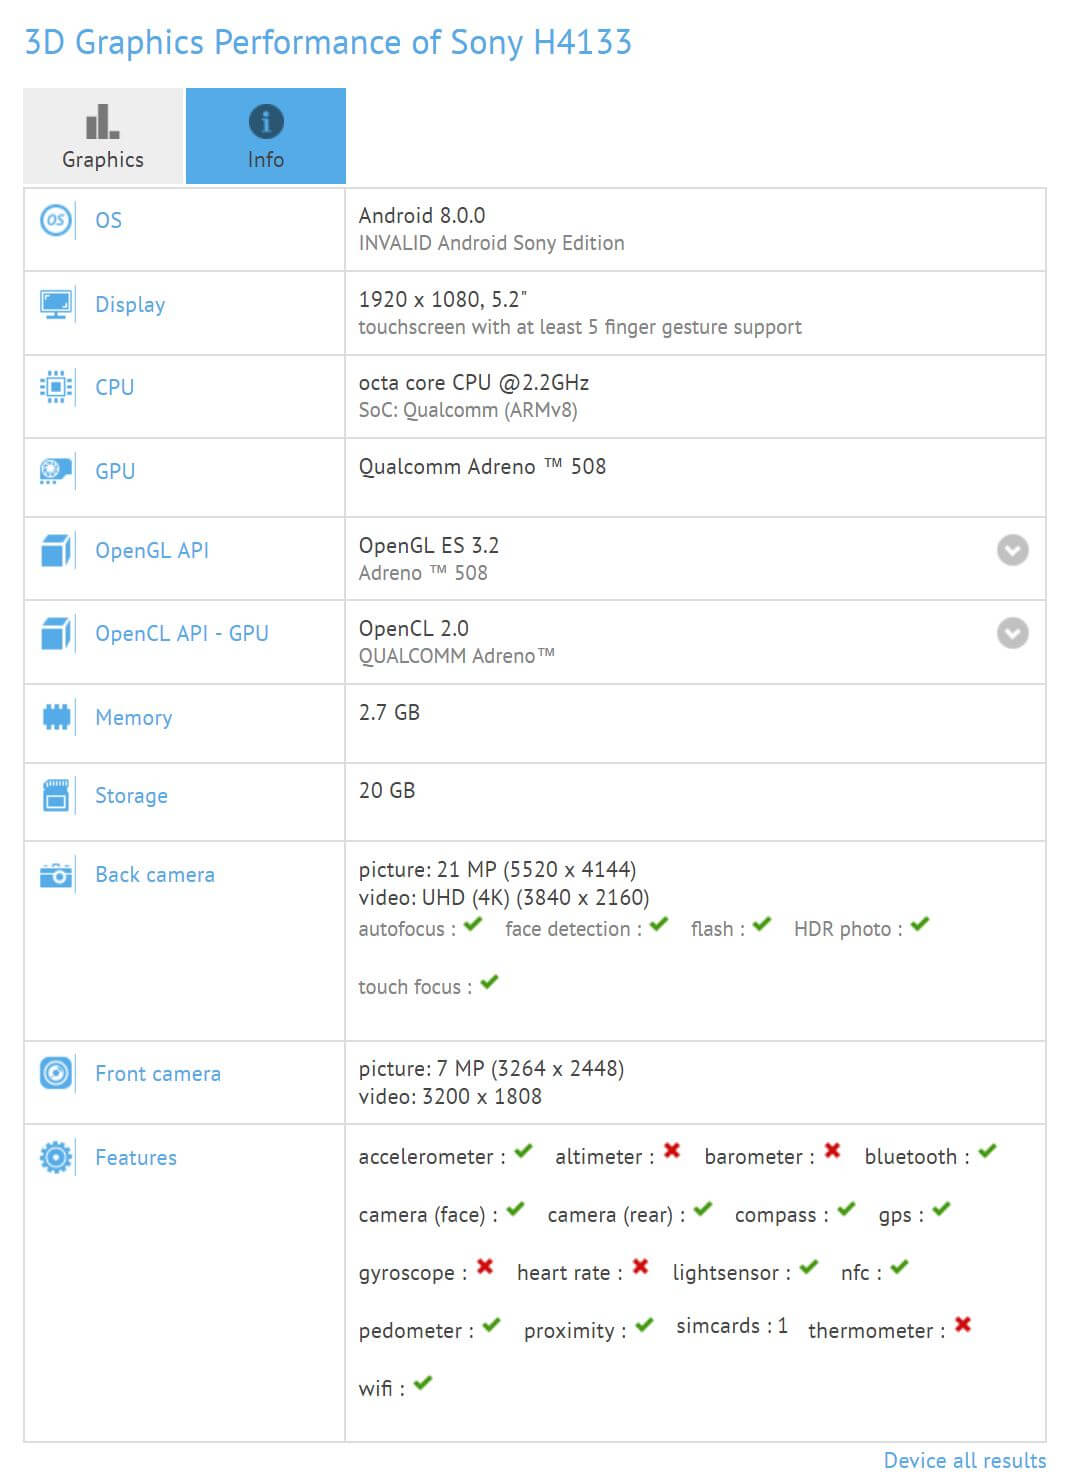Image resolution: width=1067 pixels, height=1484 pixels.
Task: Click the Features gear icon
Action: (57, 1156)
